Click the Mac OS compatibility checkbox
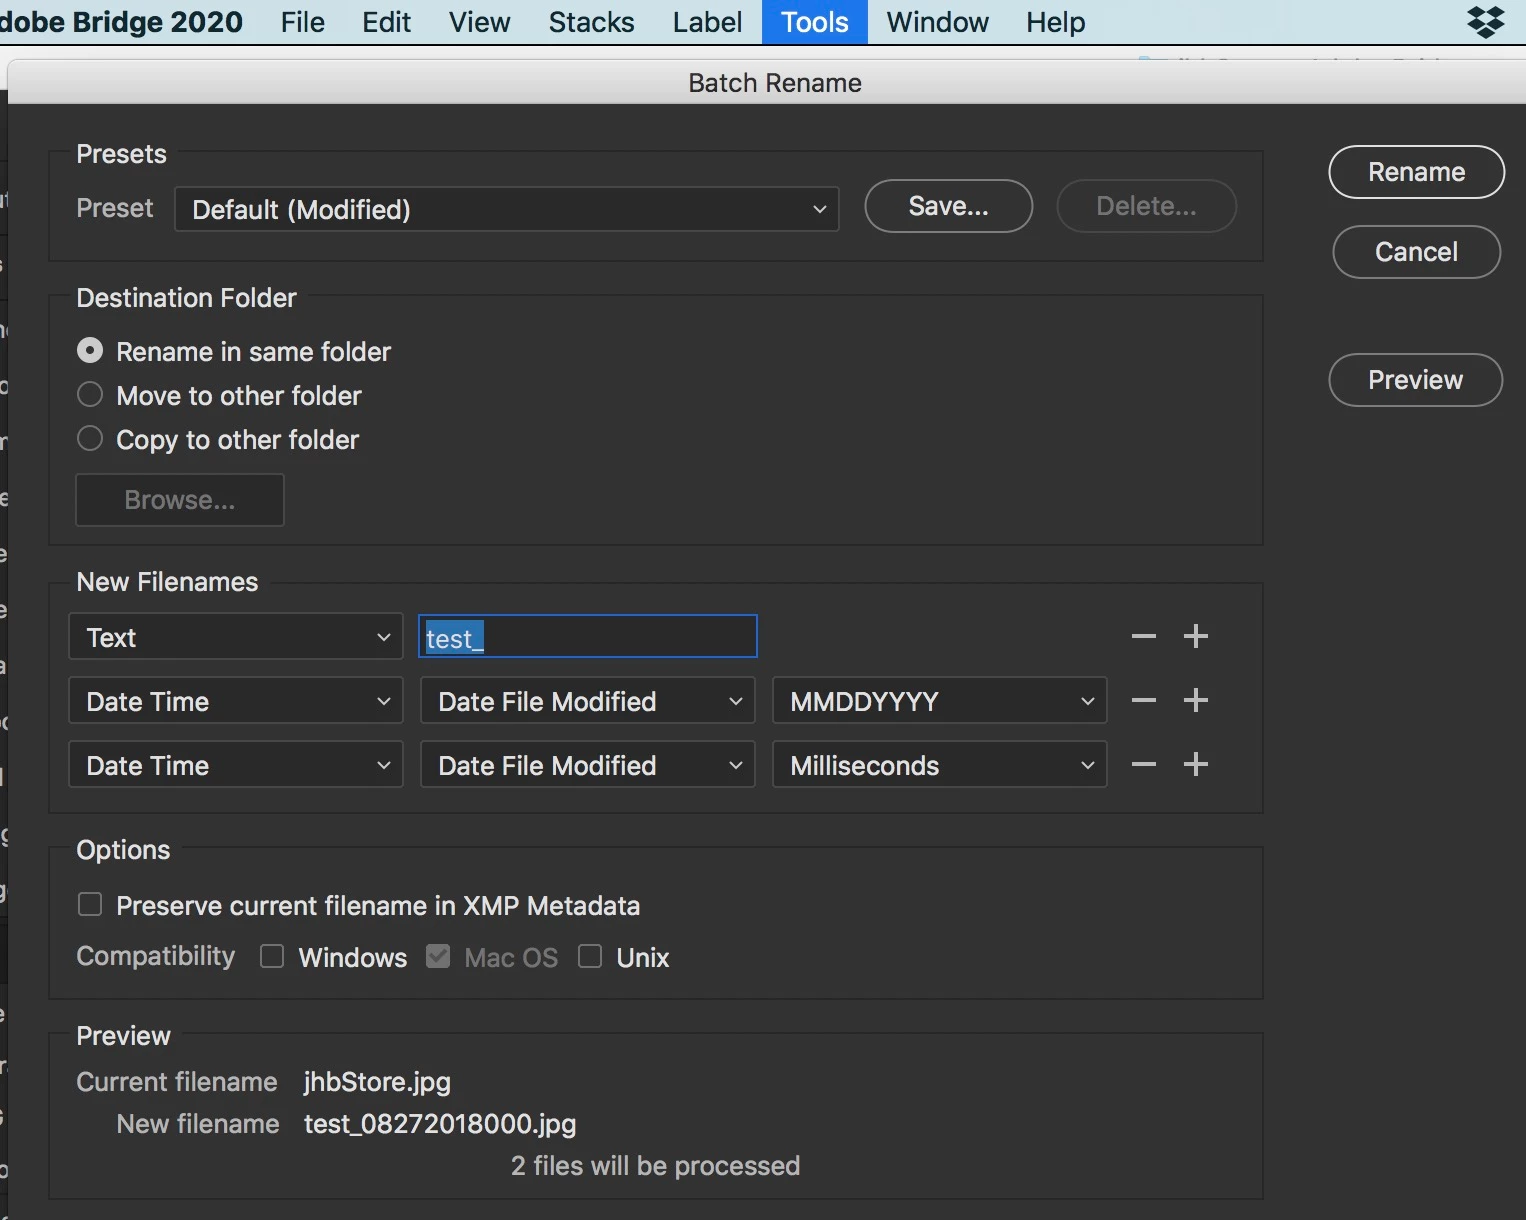The height and width of the screenshot is (1220, 1526). (438, 957)
